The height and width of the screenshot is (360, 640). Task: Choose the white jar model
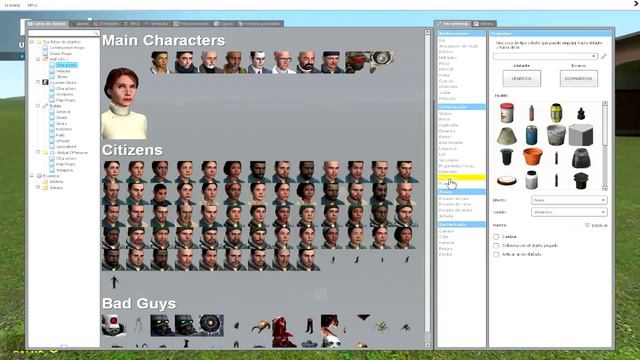pyautogui.click(x=531, y=180)
